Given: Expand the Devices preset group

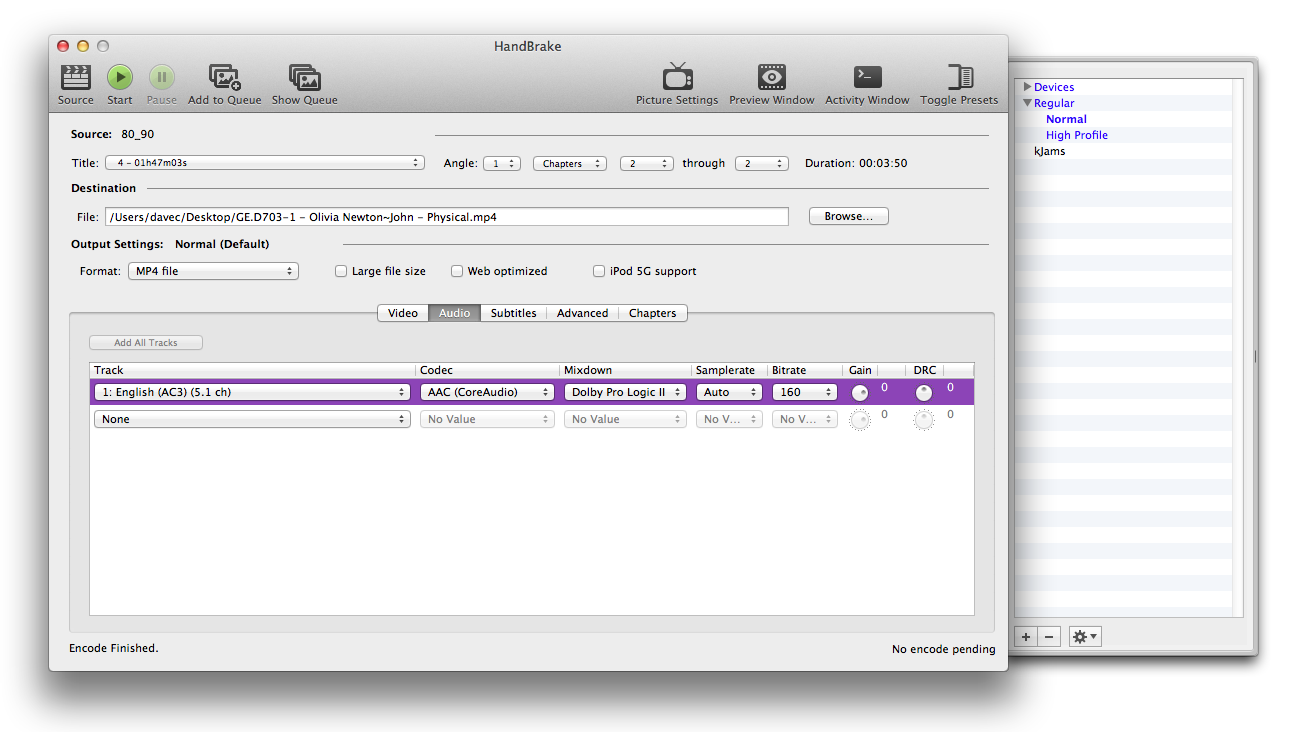Looking at the screenshot, I should (x=1027, y=87).
